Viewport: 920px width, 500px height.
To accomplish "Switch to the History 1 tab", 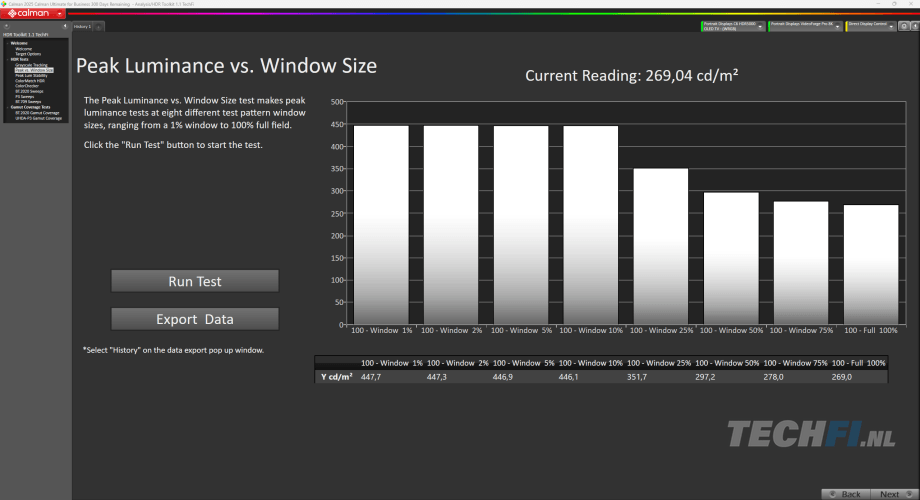I will tap(83, 27).
